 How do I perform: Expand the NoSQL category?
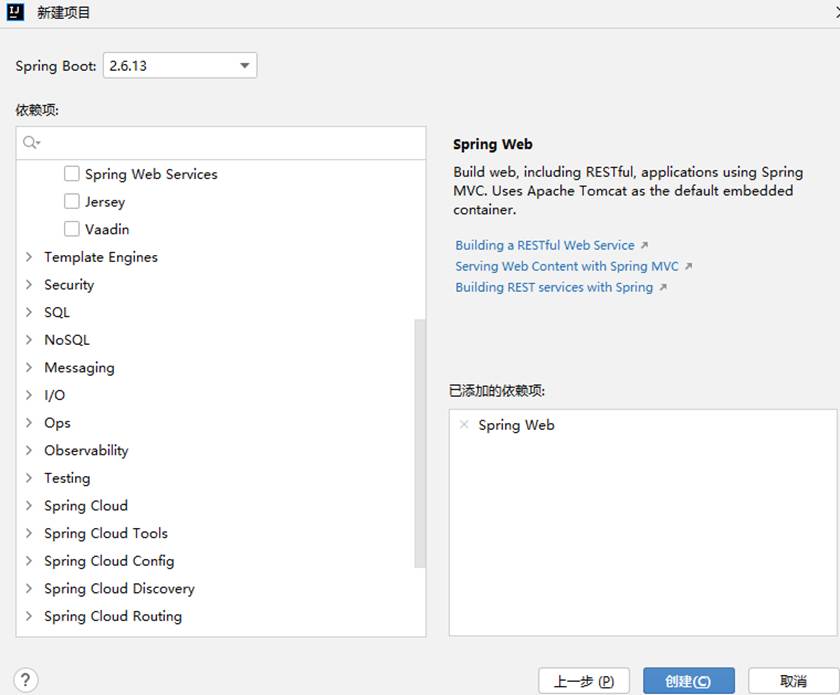[29, 340]
